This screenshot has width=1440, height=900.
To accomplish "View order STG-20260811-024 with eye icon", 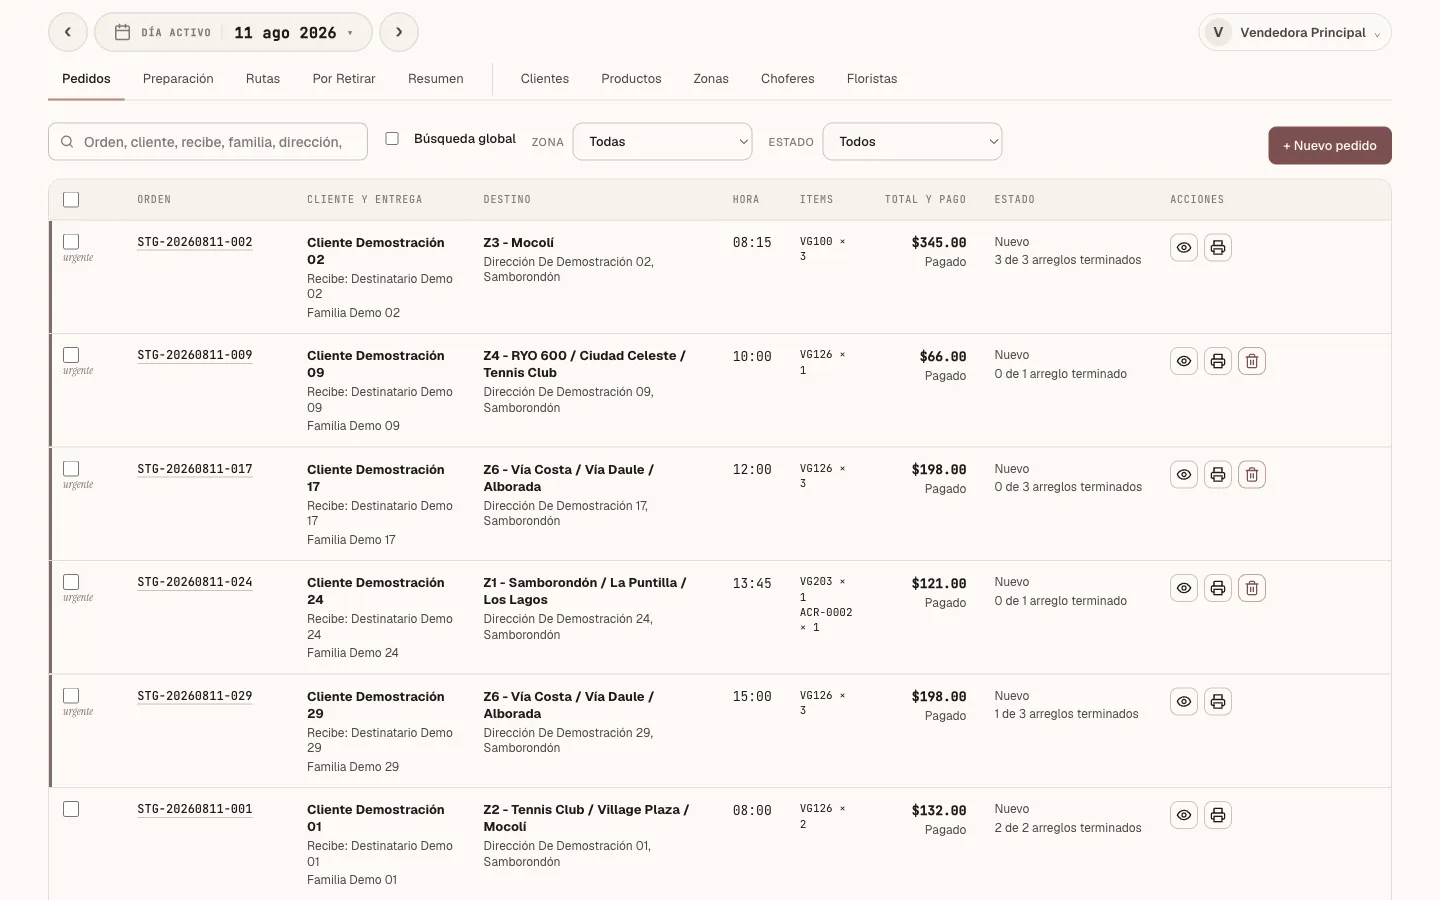I will coord(1184,588).
